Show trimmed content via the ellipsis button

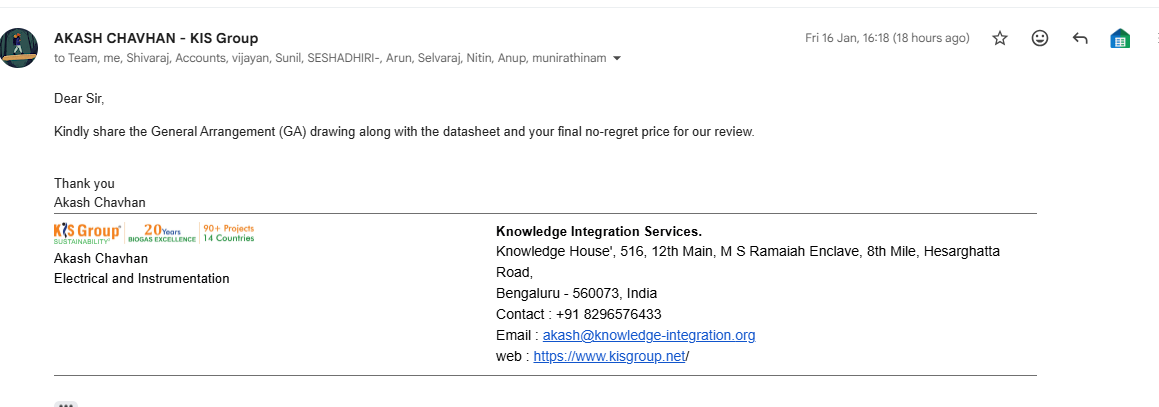pyautogui.click(x=66, y=404)
